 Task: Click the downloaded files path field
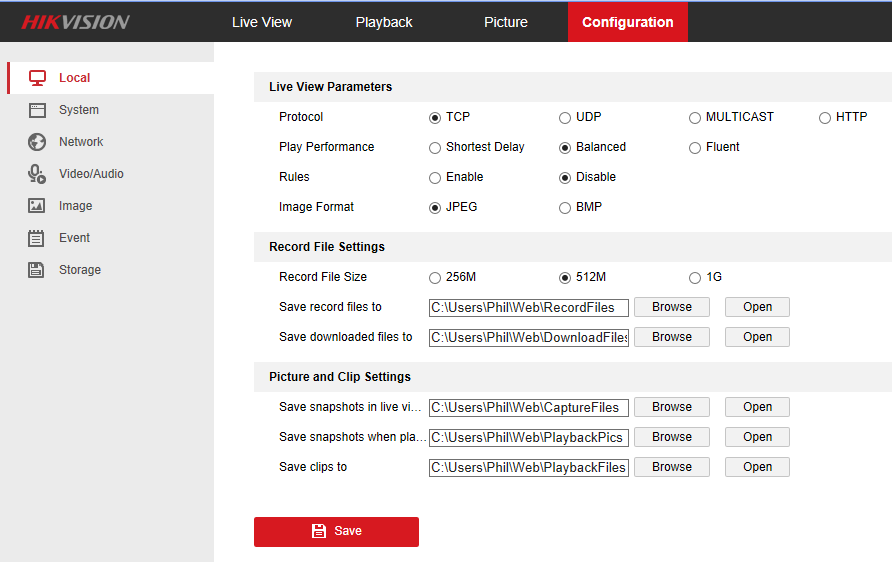point(528,337)
